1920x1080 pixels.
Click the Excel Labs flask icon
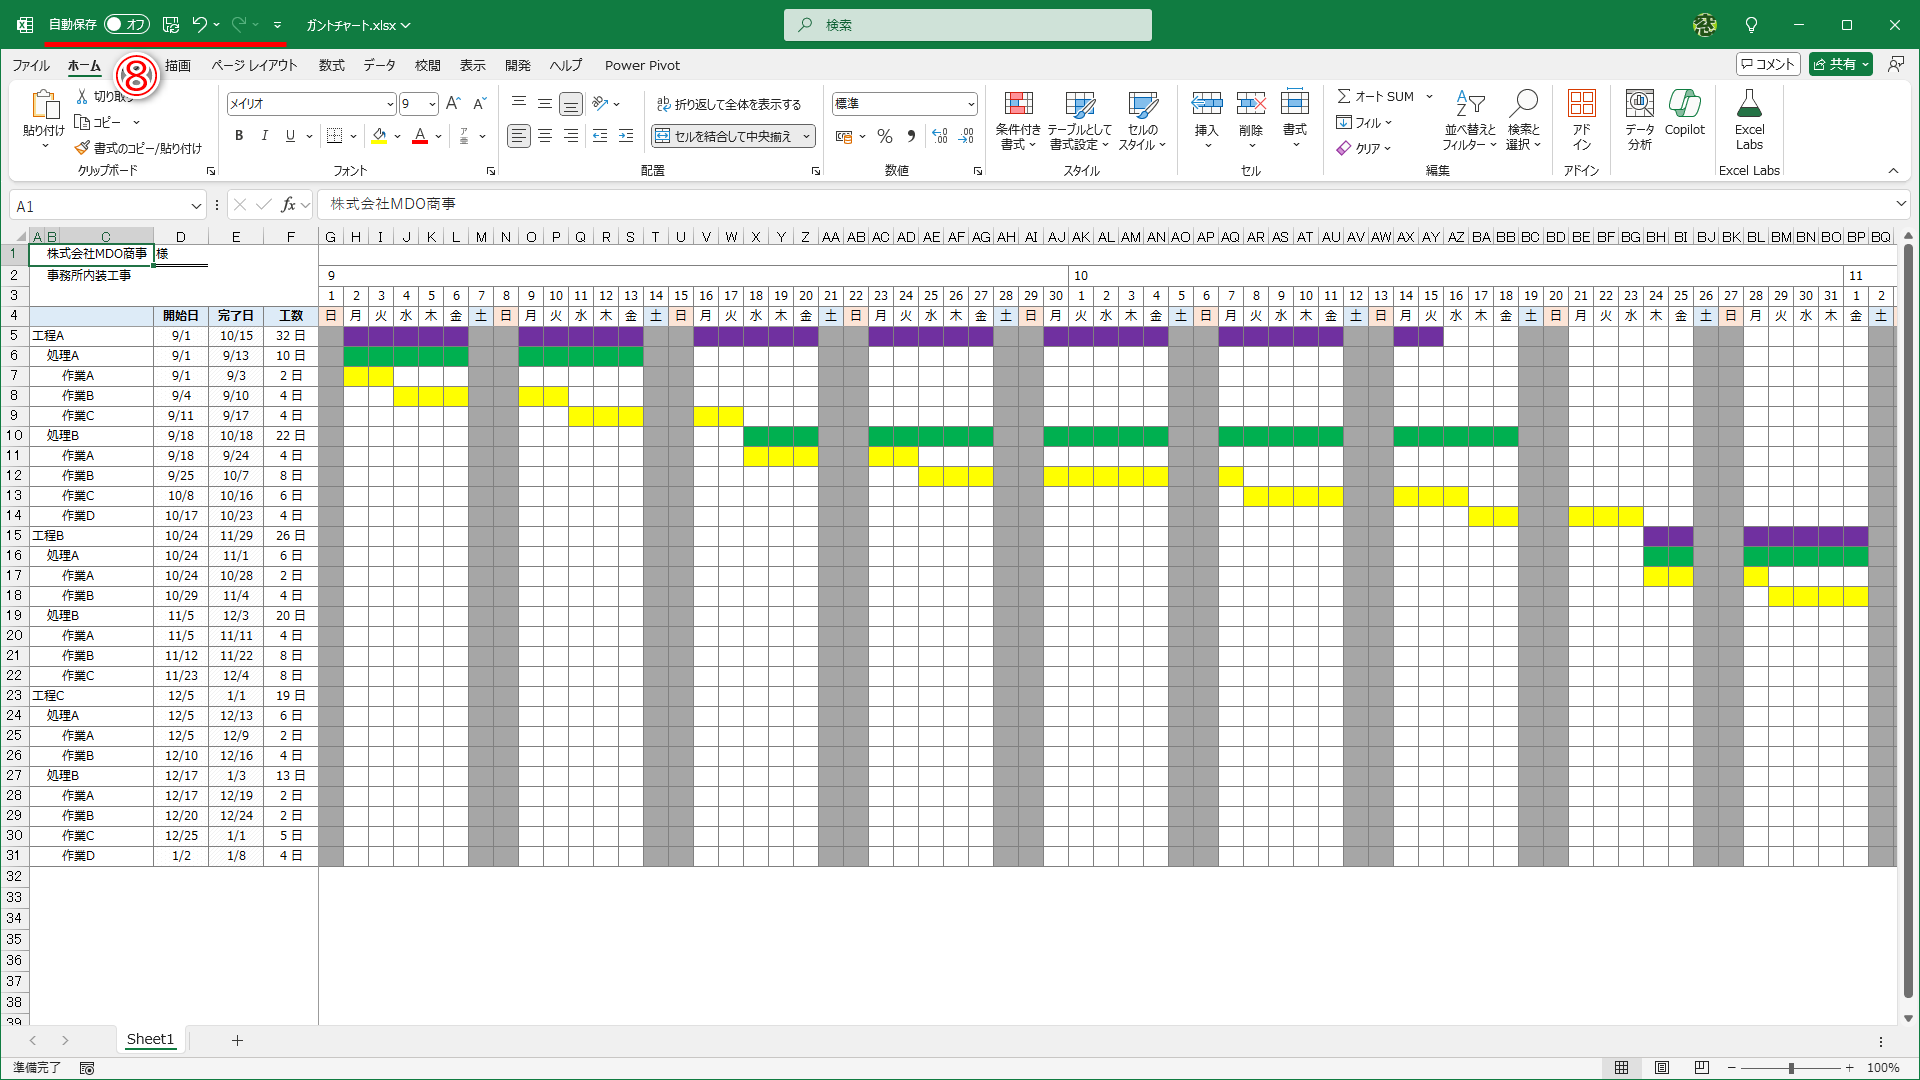1749,104
